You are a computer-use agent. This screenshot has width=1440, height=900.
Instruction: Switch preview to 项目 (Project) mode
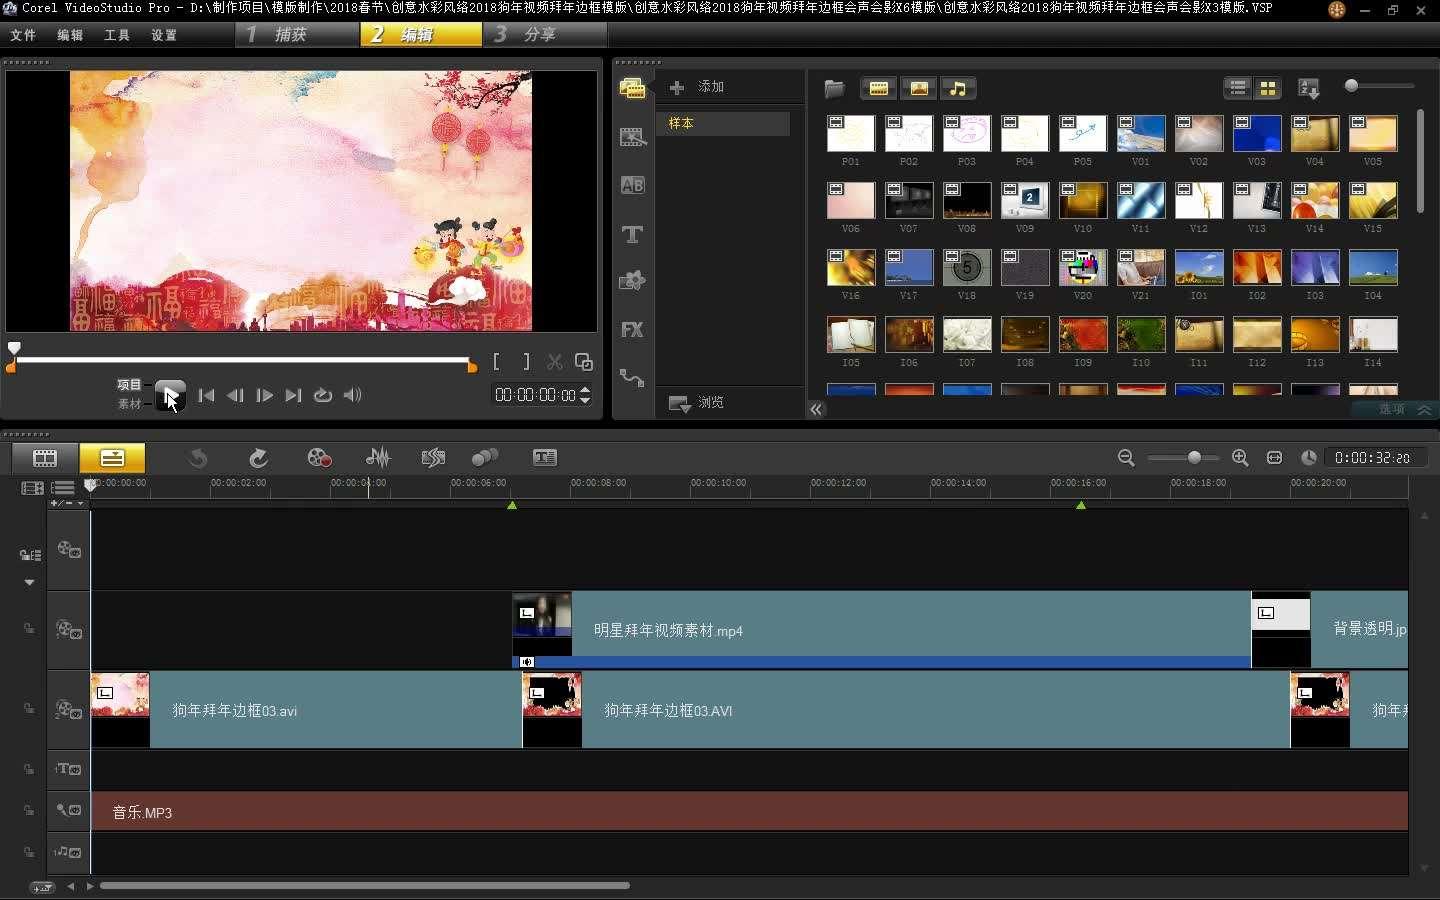pyautogui.click(x=129, y=384)
